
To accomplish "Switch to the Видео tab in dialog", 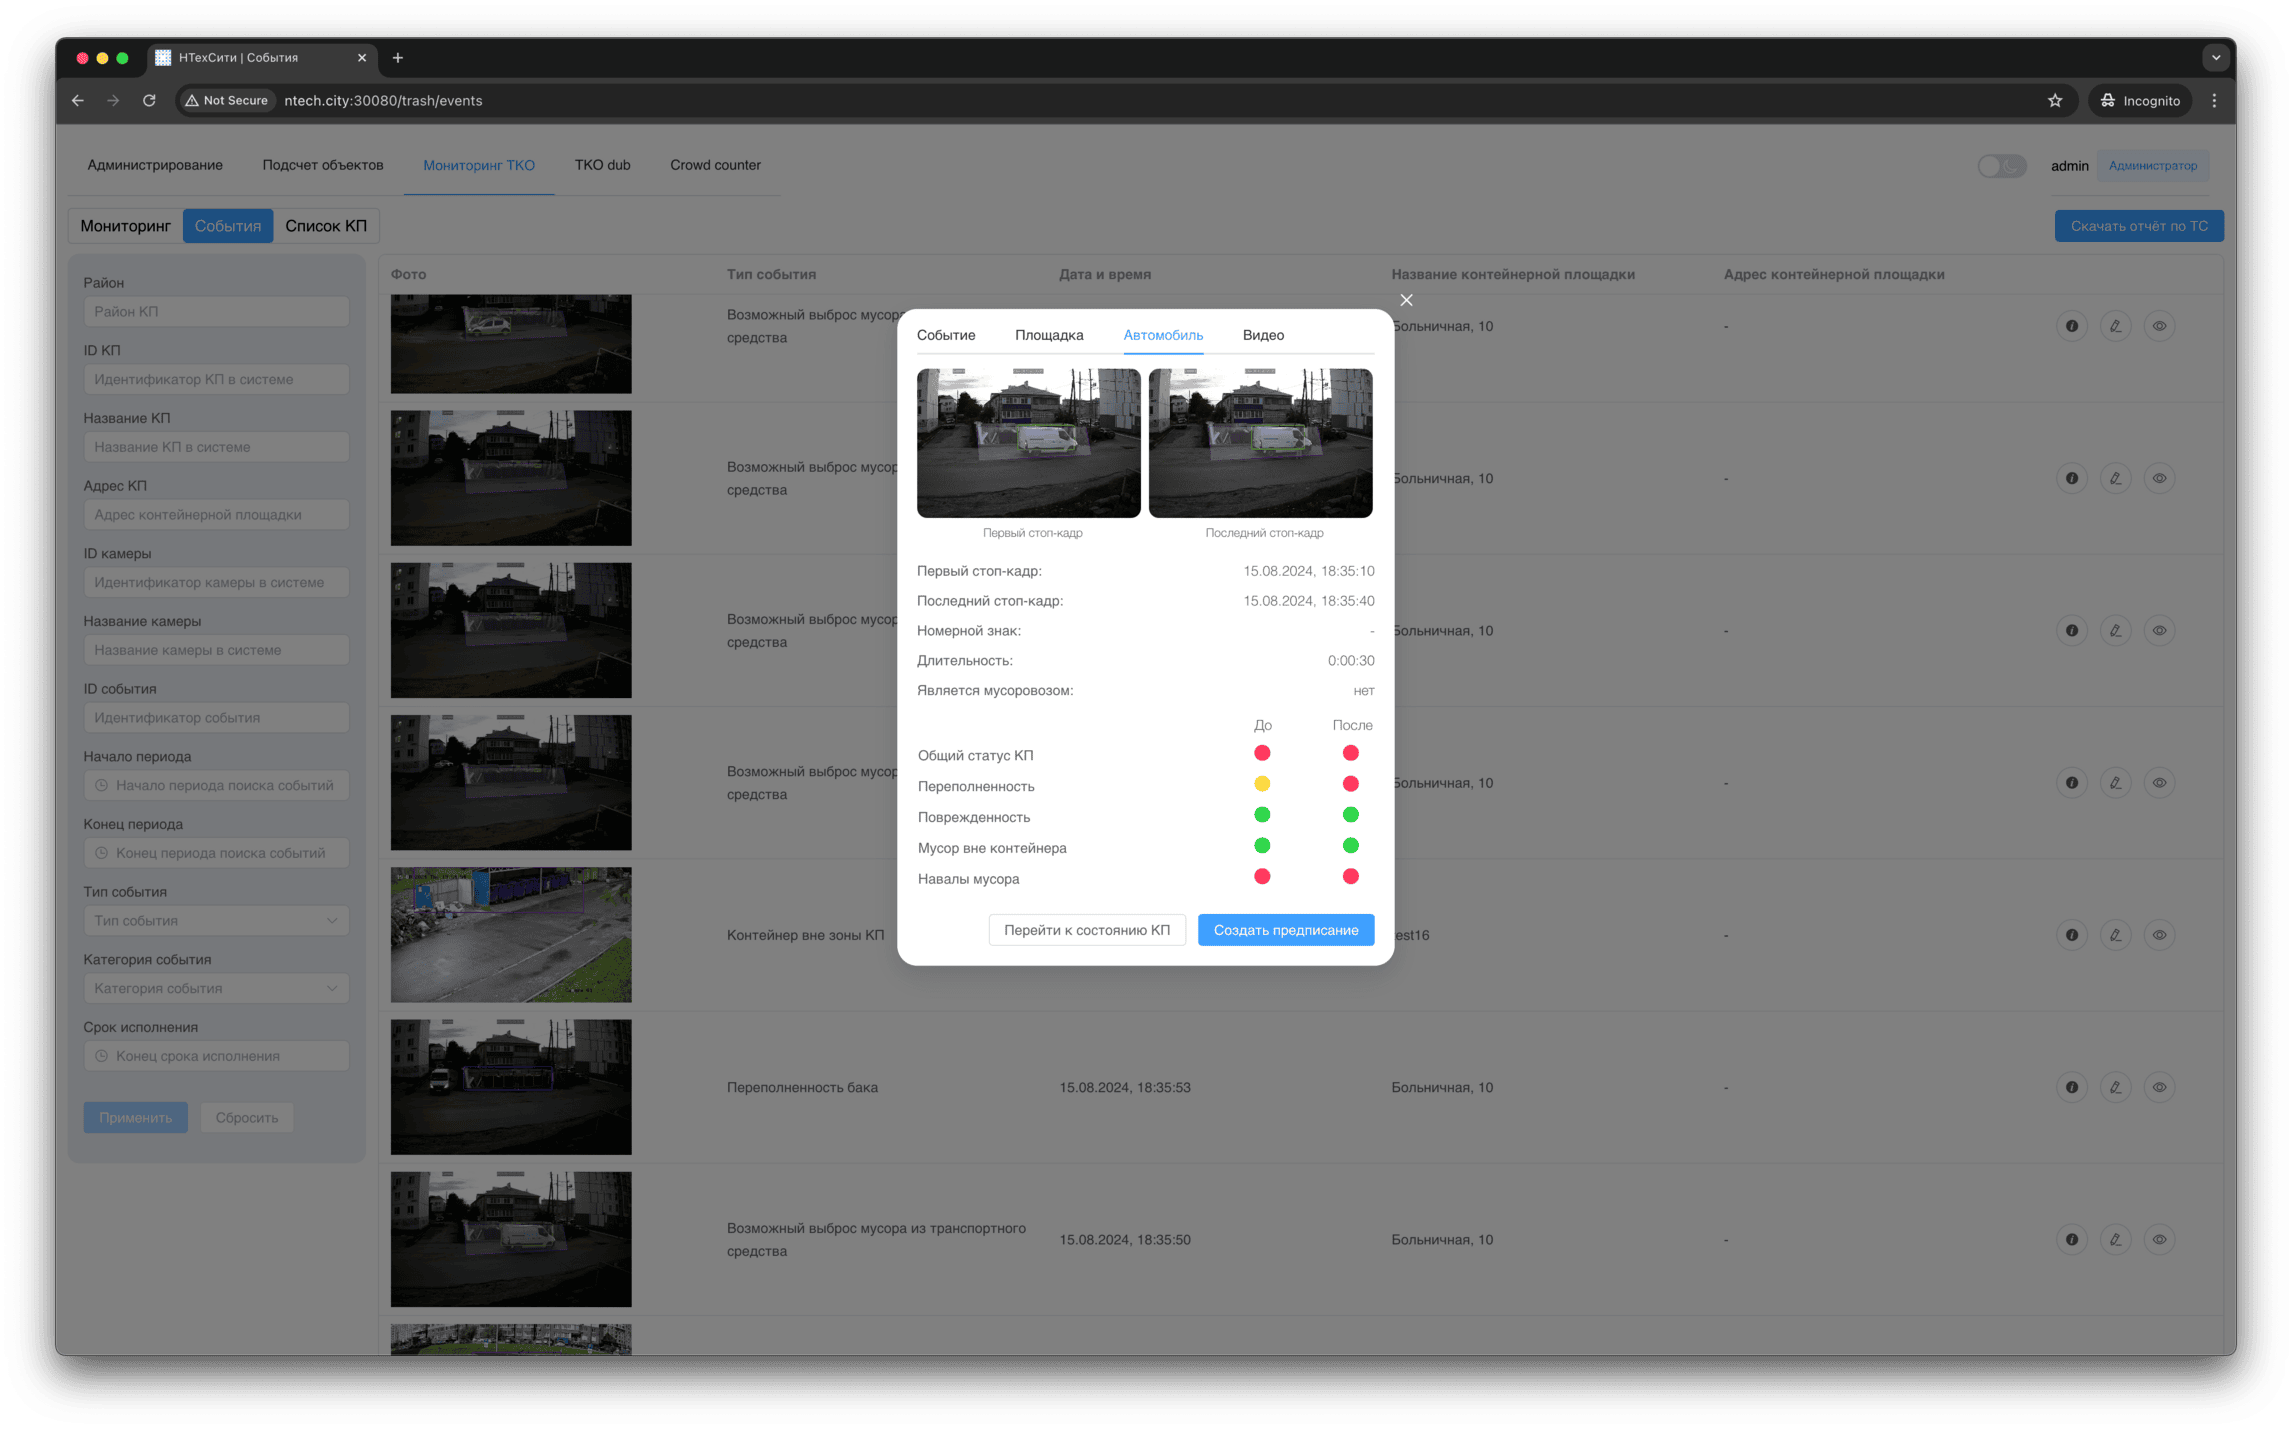I will point(1263,335).
